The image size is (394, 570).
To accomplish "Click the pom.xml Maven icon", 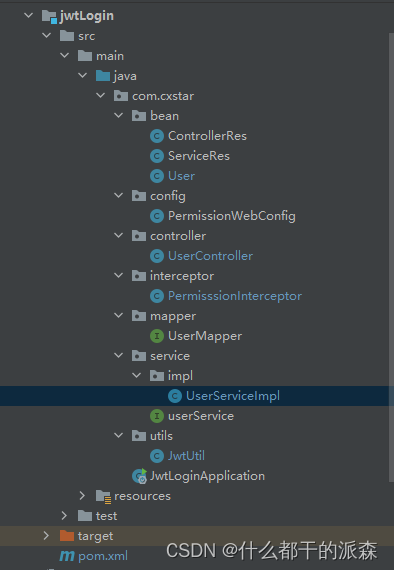I will (x=67, y=556).
